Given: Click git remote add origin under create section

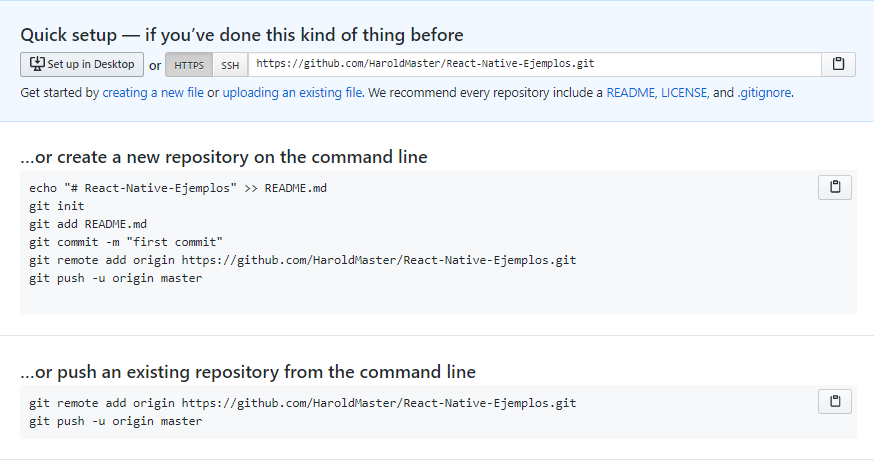Looking at the screenshot, I should pyautogui.click(x=303, y=260).
